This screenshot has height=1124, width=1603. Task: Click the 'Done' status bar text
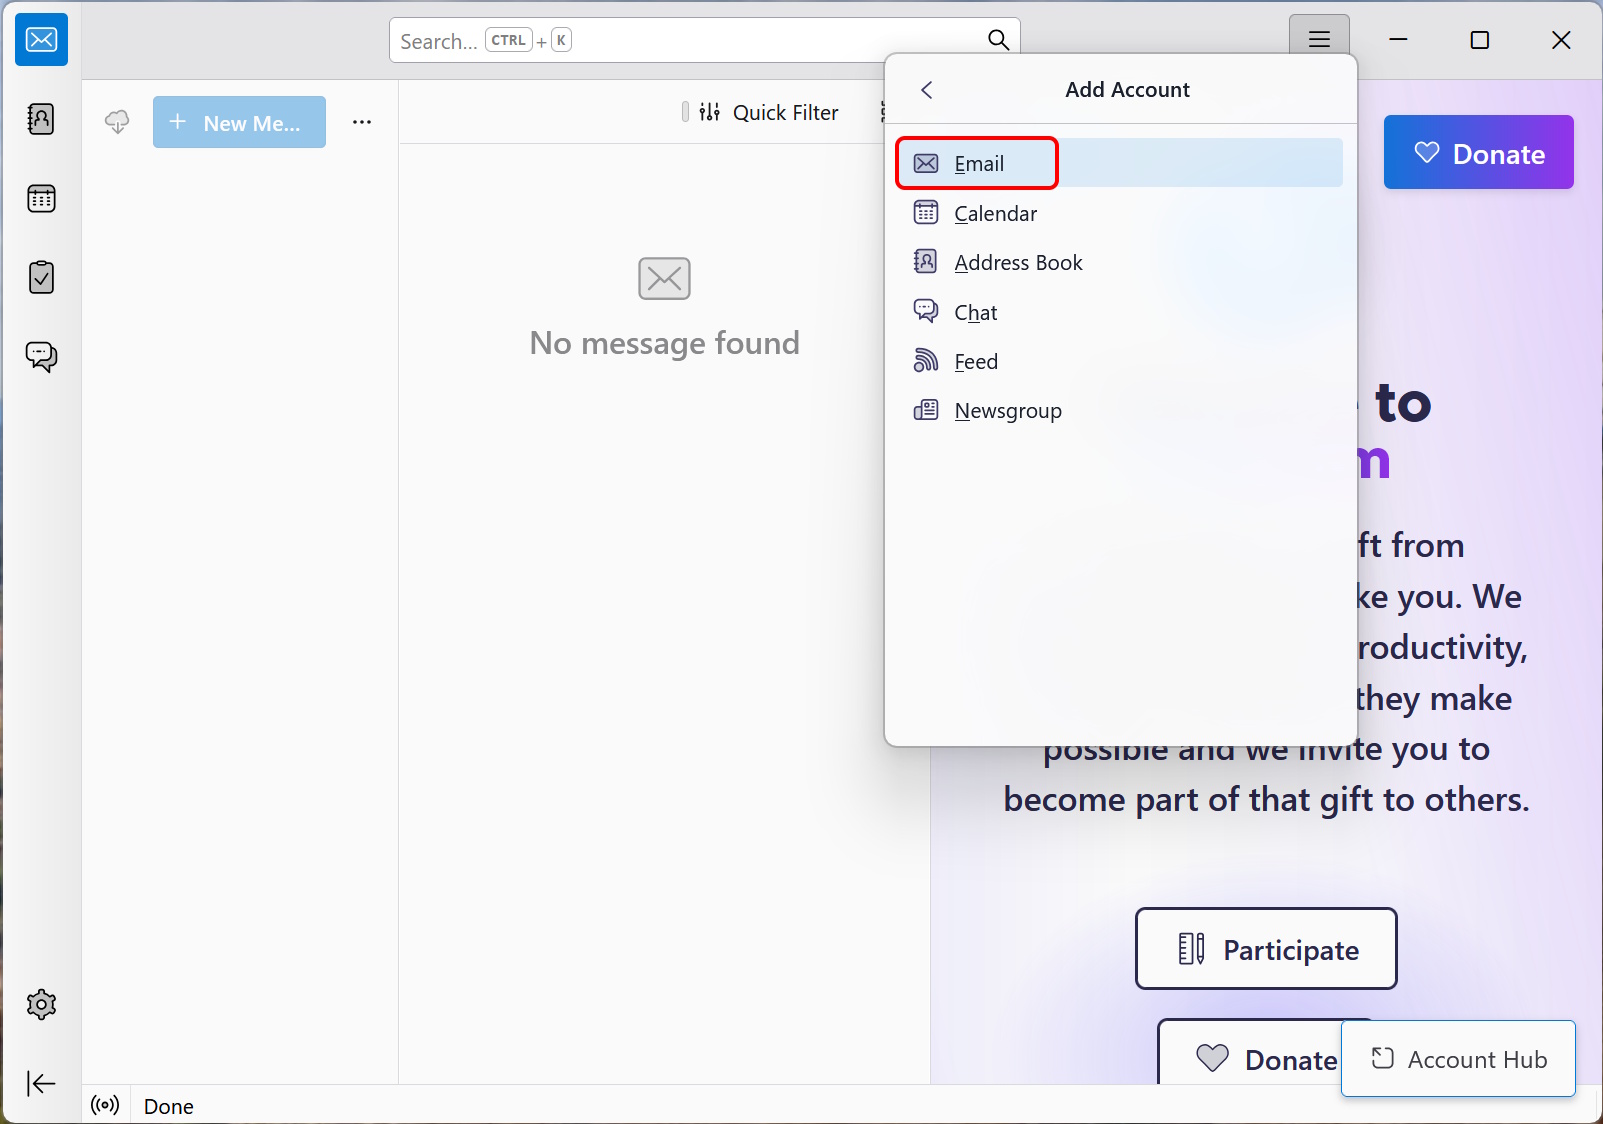click(x=168, y=1106)
